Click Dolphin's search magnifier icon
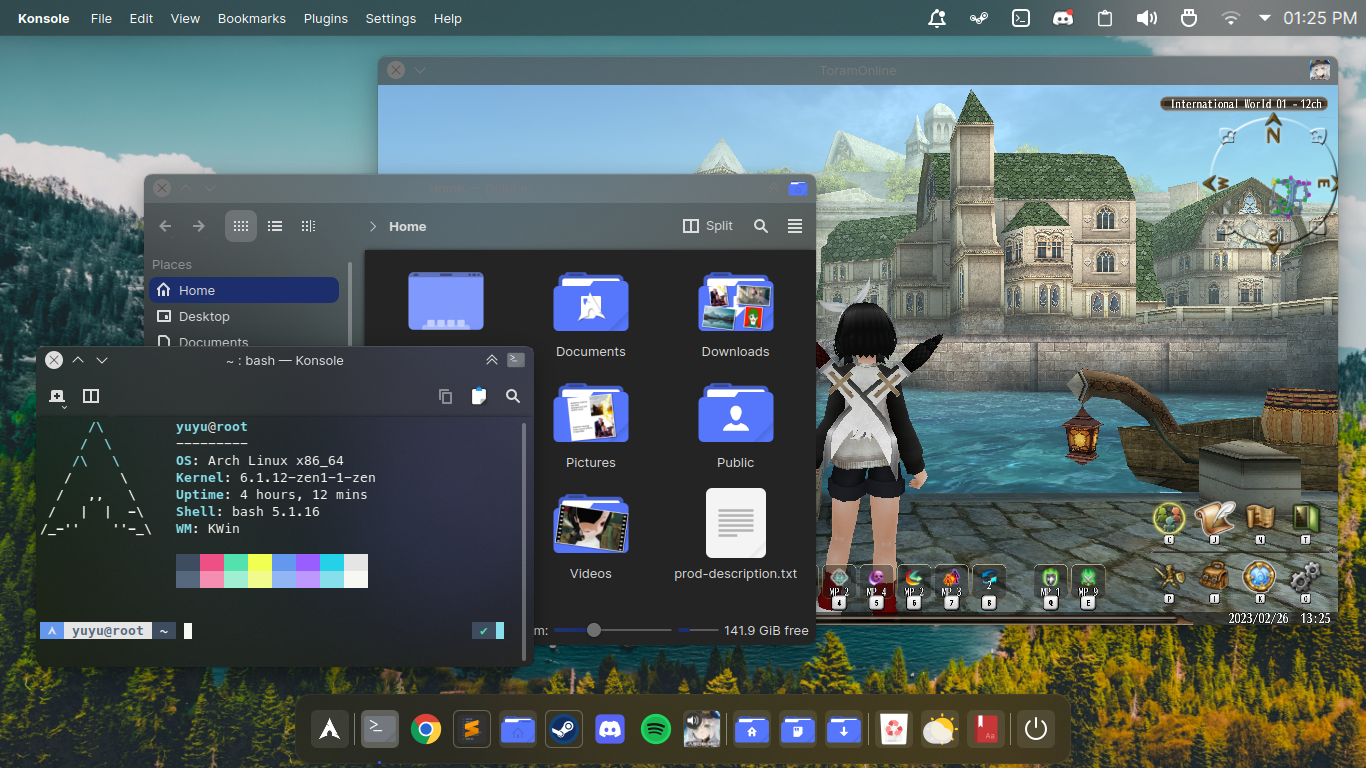 761,226
